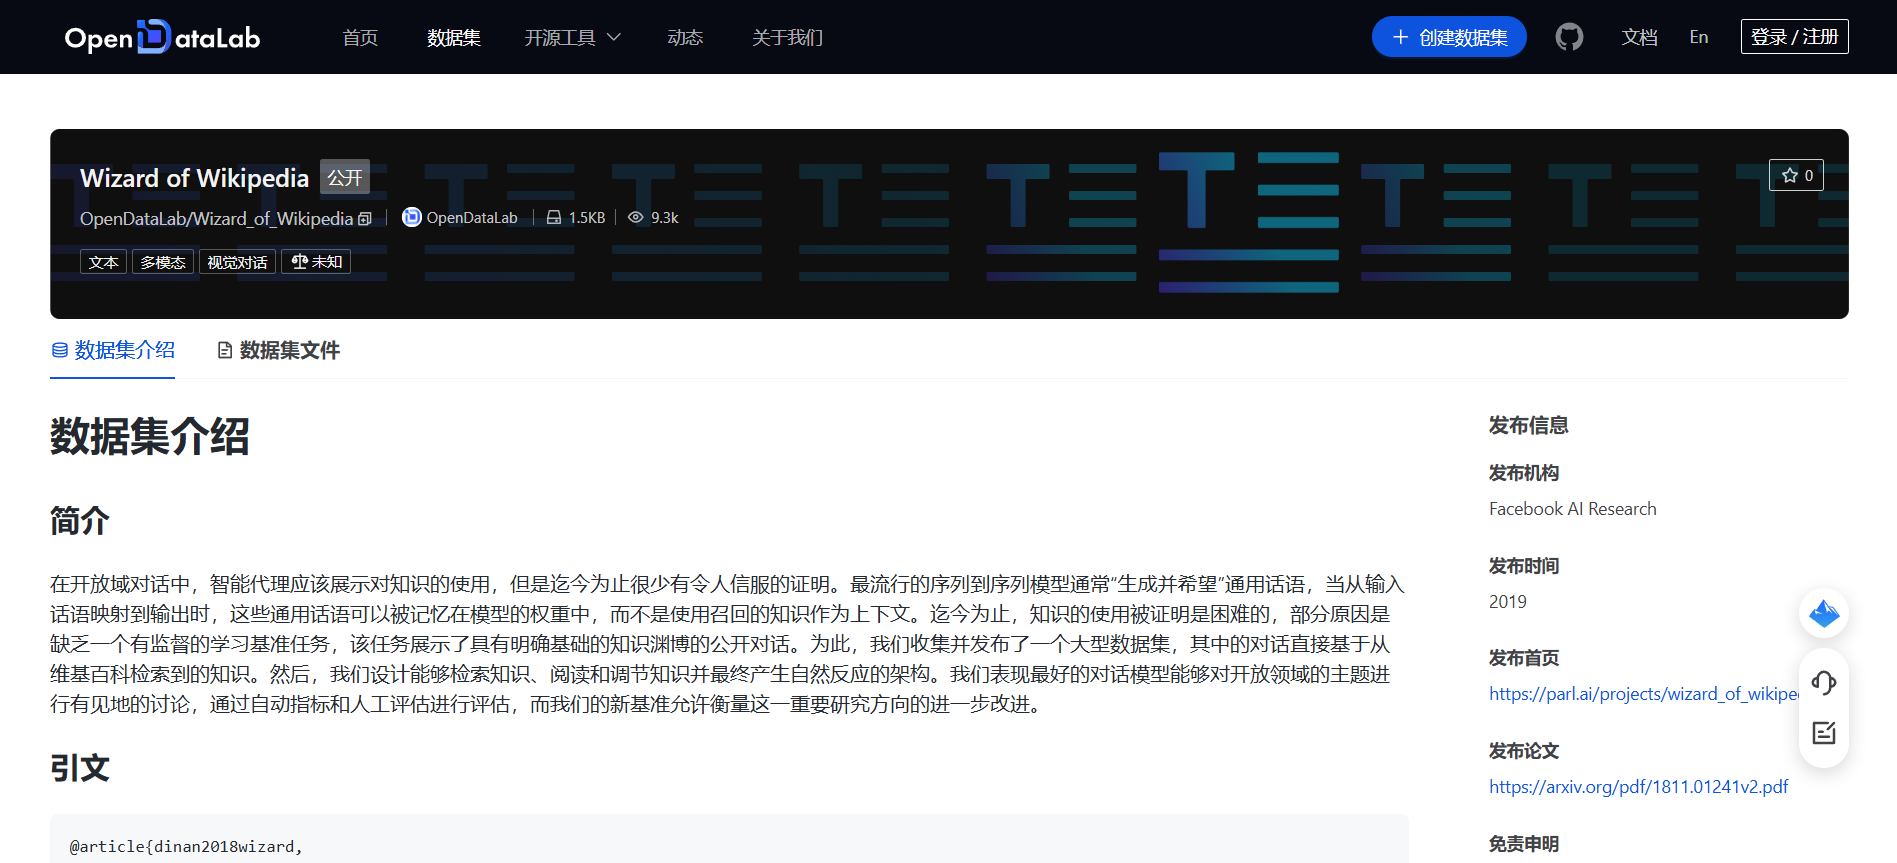Click the 9.3k views eye icon
Image resolution: width=1897 pixels, height=863 pixels.
click(x=635, y=217)
